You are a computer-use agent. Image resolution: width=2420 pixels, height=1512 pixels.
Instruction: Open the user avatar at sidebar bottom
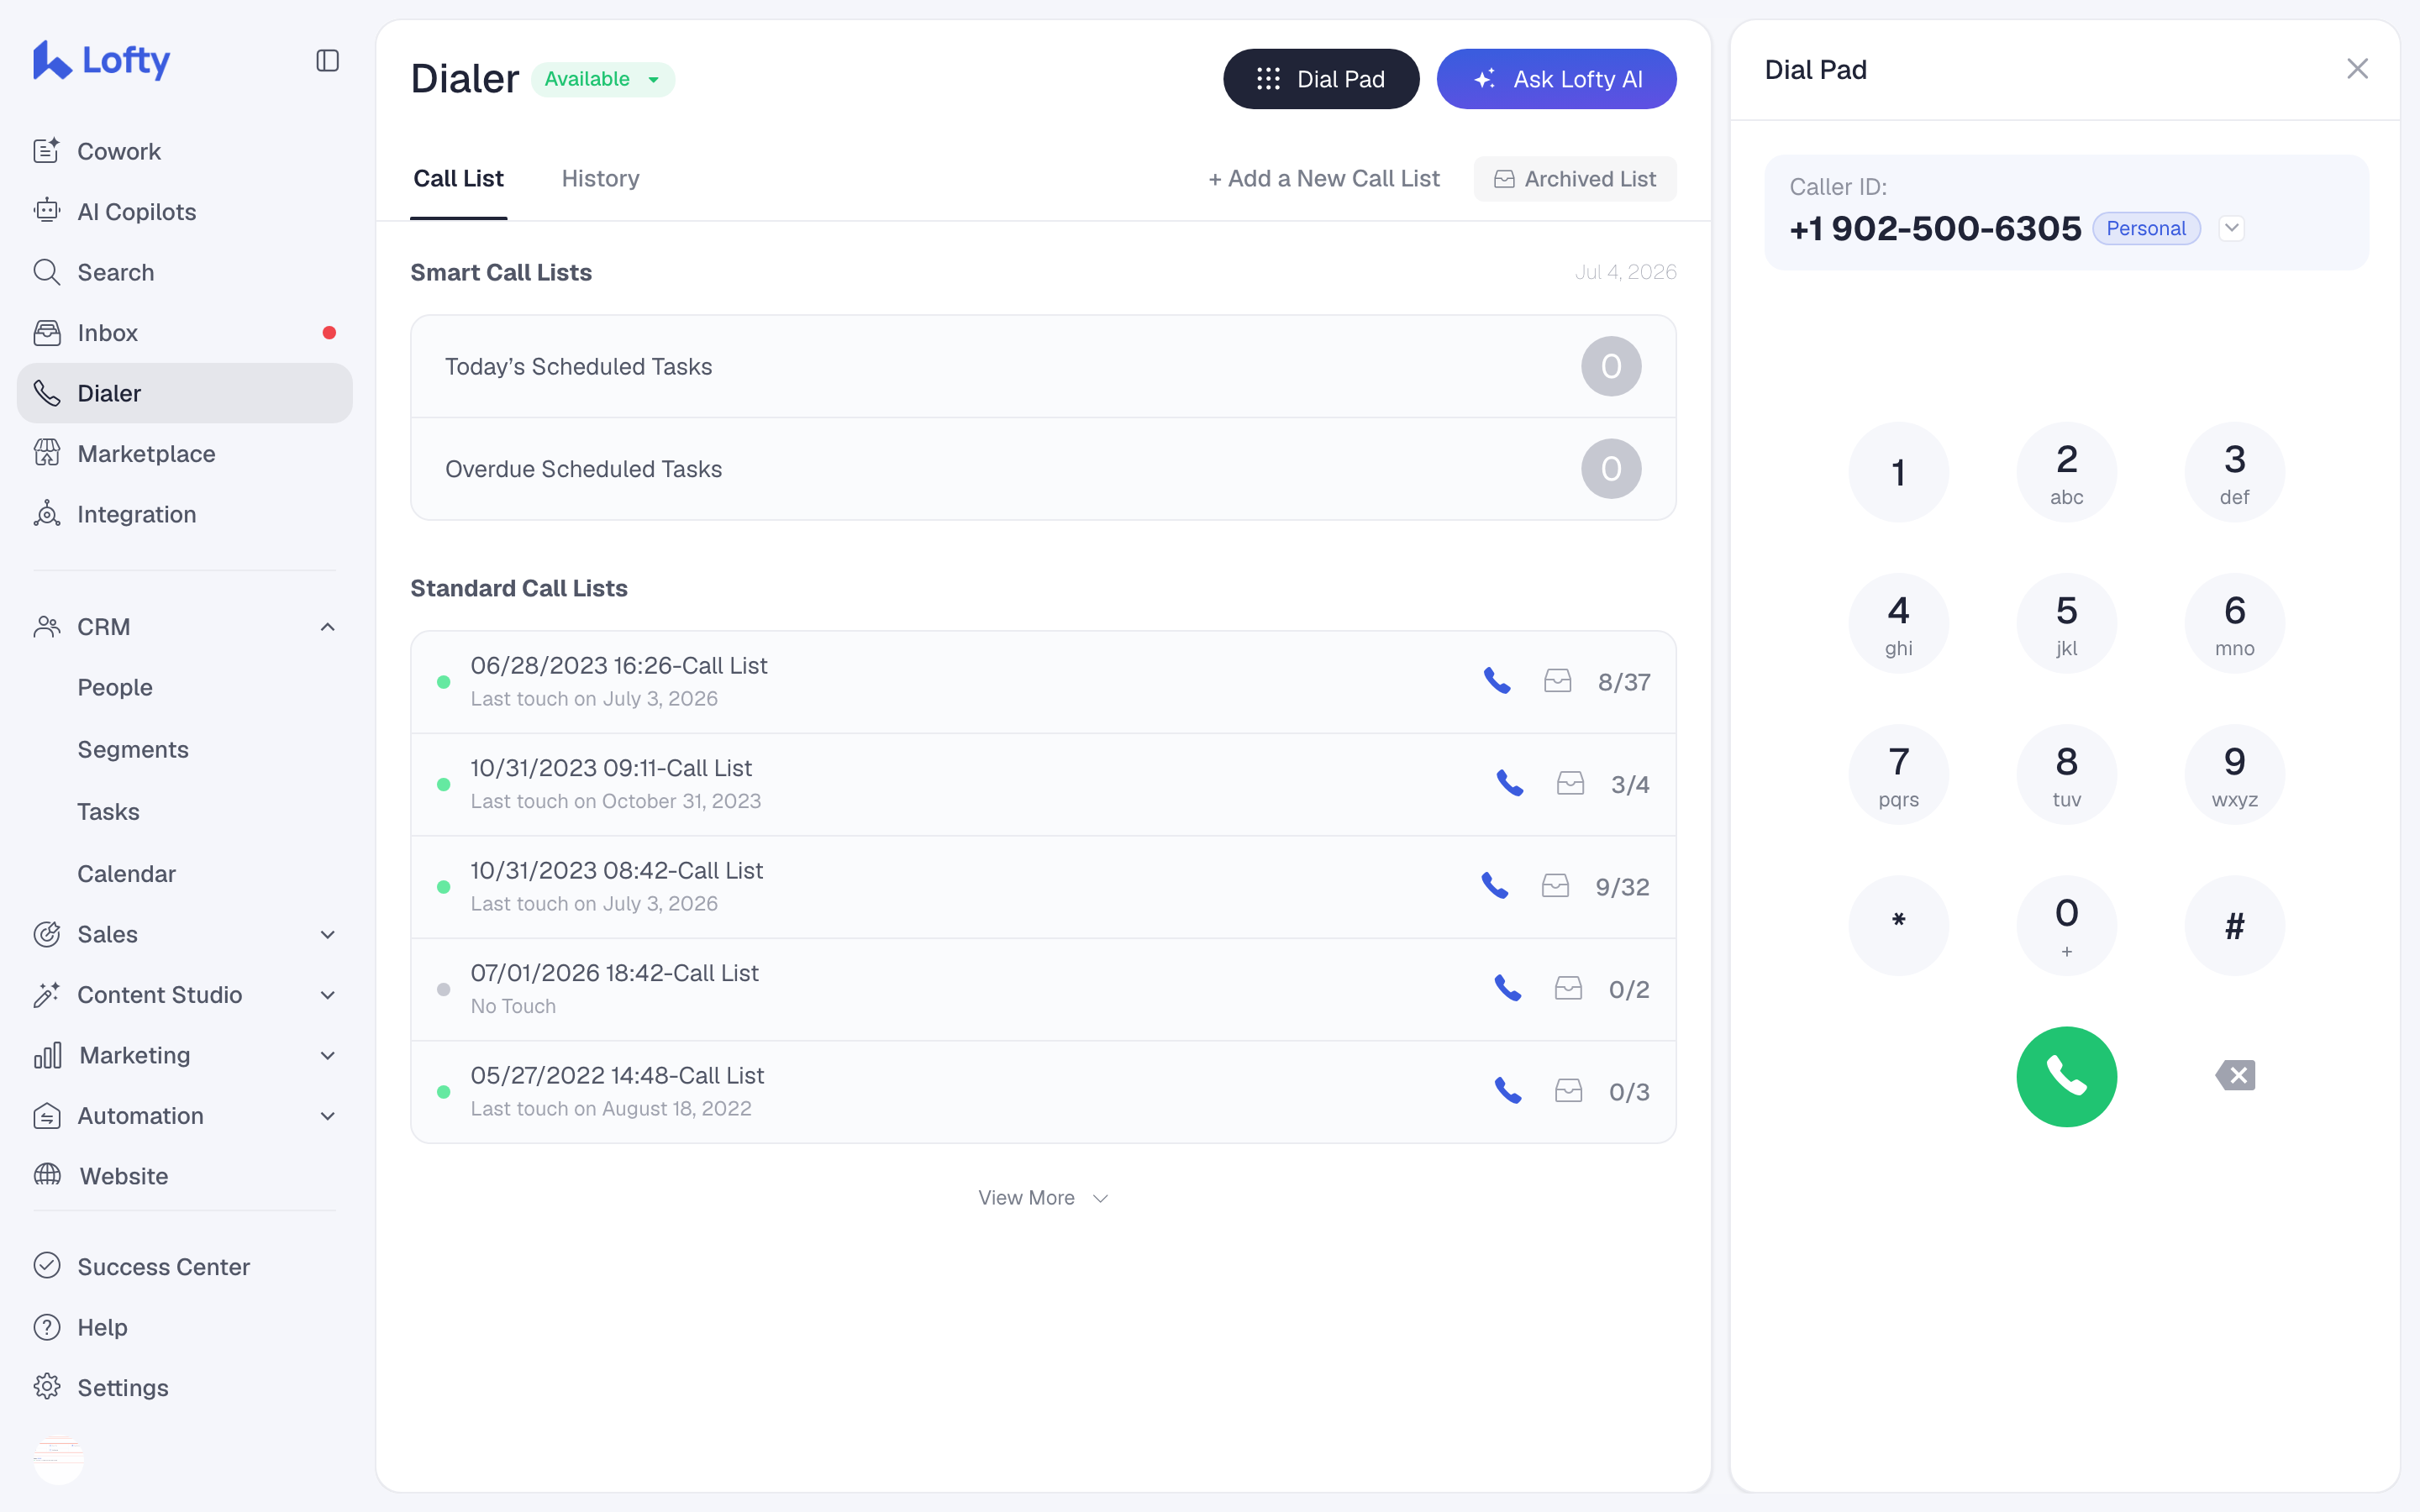pyautogui.click(x=58, y=1460)
